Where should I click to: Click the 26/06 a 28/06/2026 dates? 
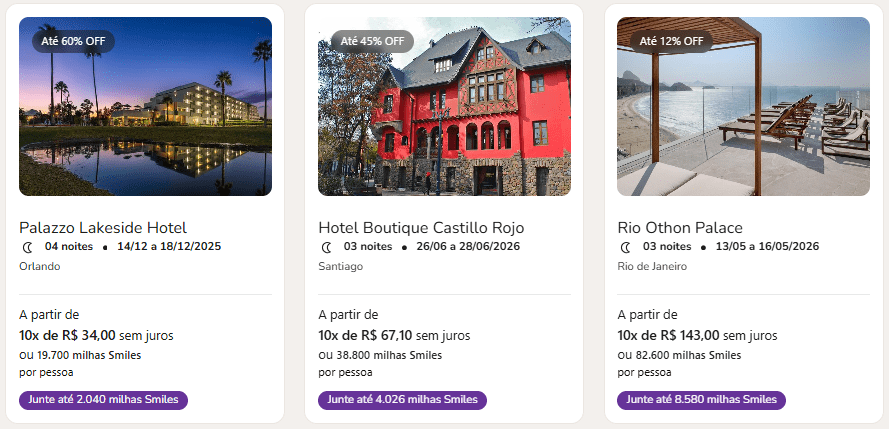tap(467, 247)
